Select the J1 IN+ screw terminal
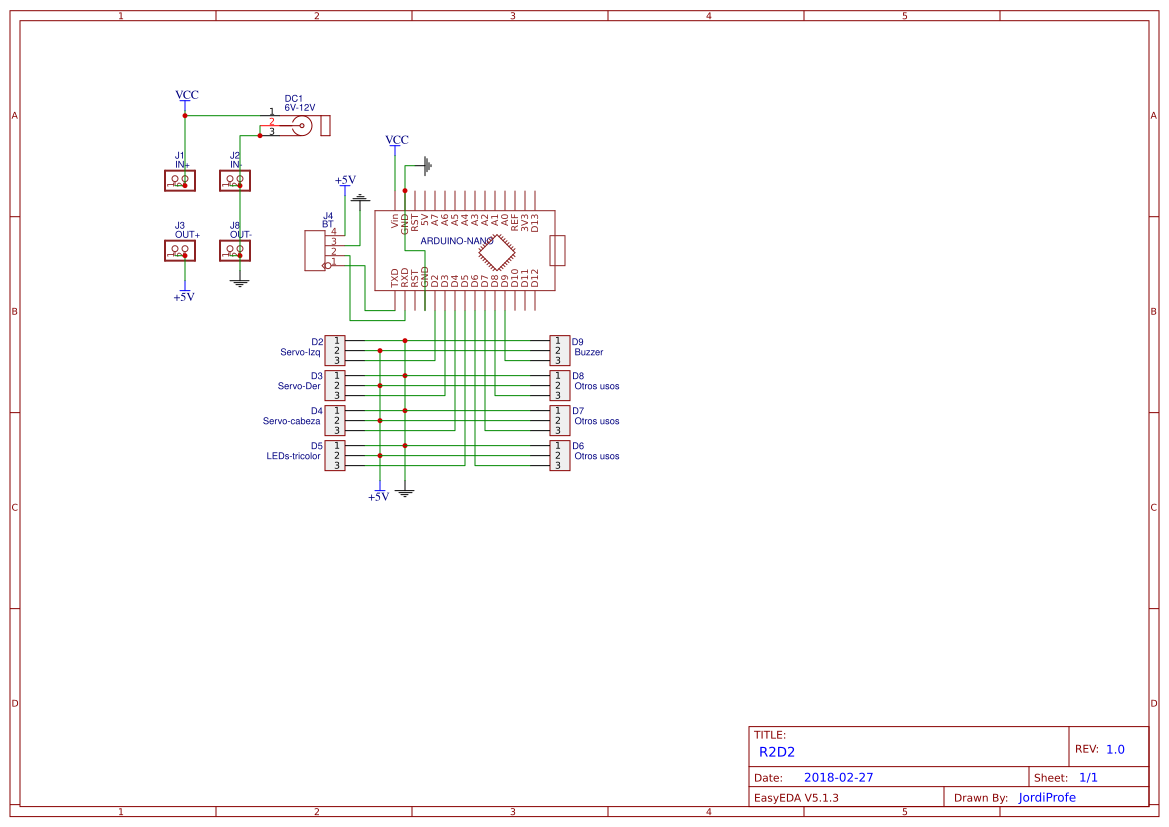1169x827 pixels. pyautogui.click(x=178, y=181)
